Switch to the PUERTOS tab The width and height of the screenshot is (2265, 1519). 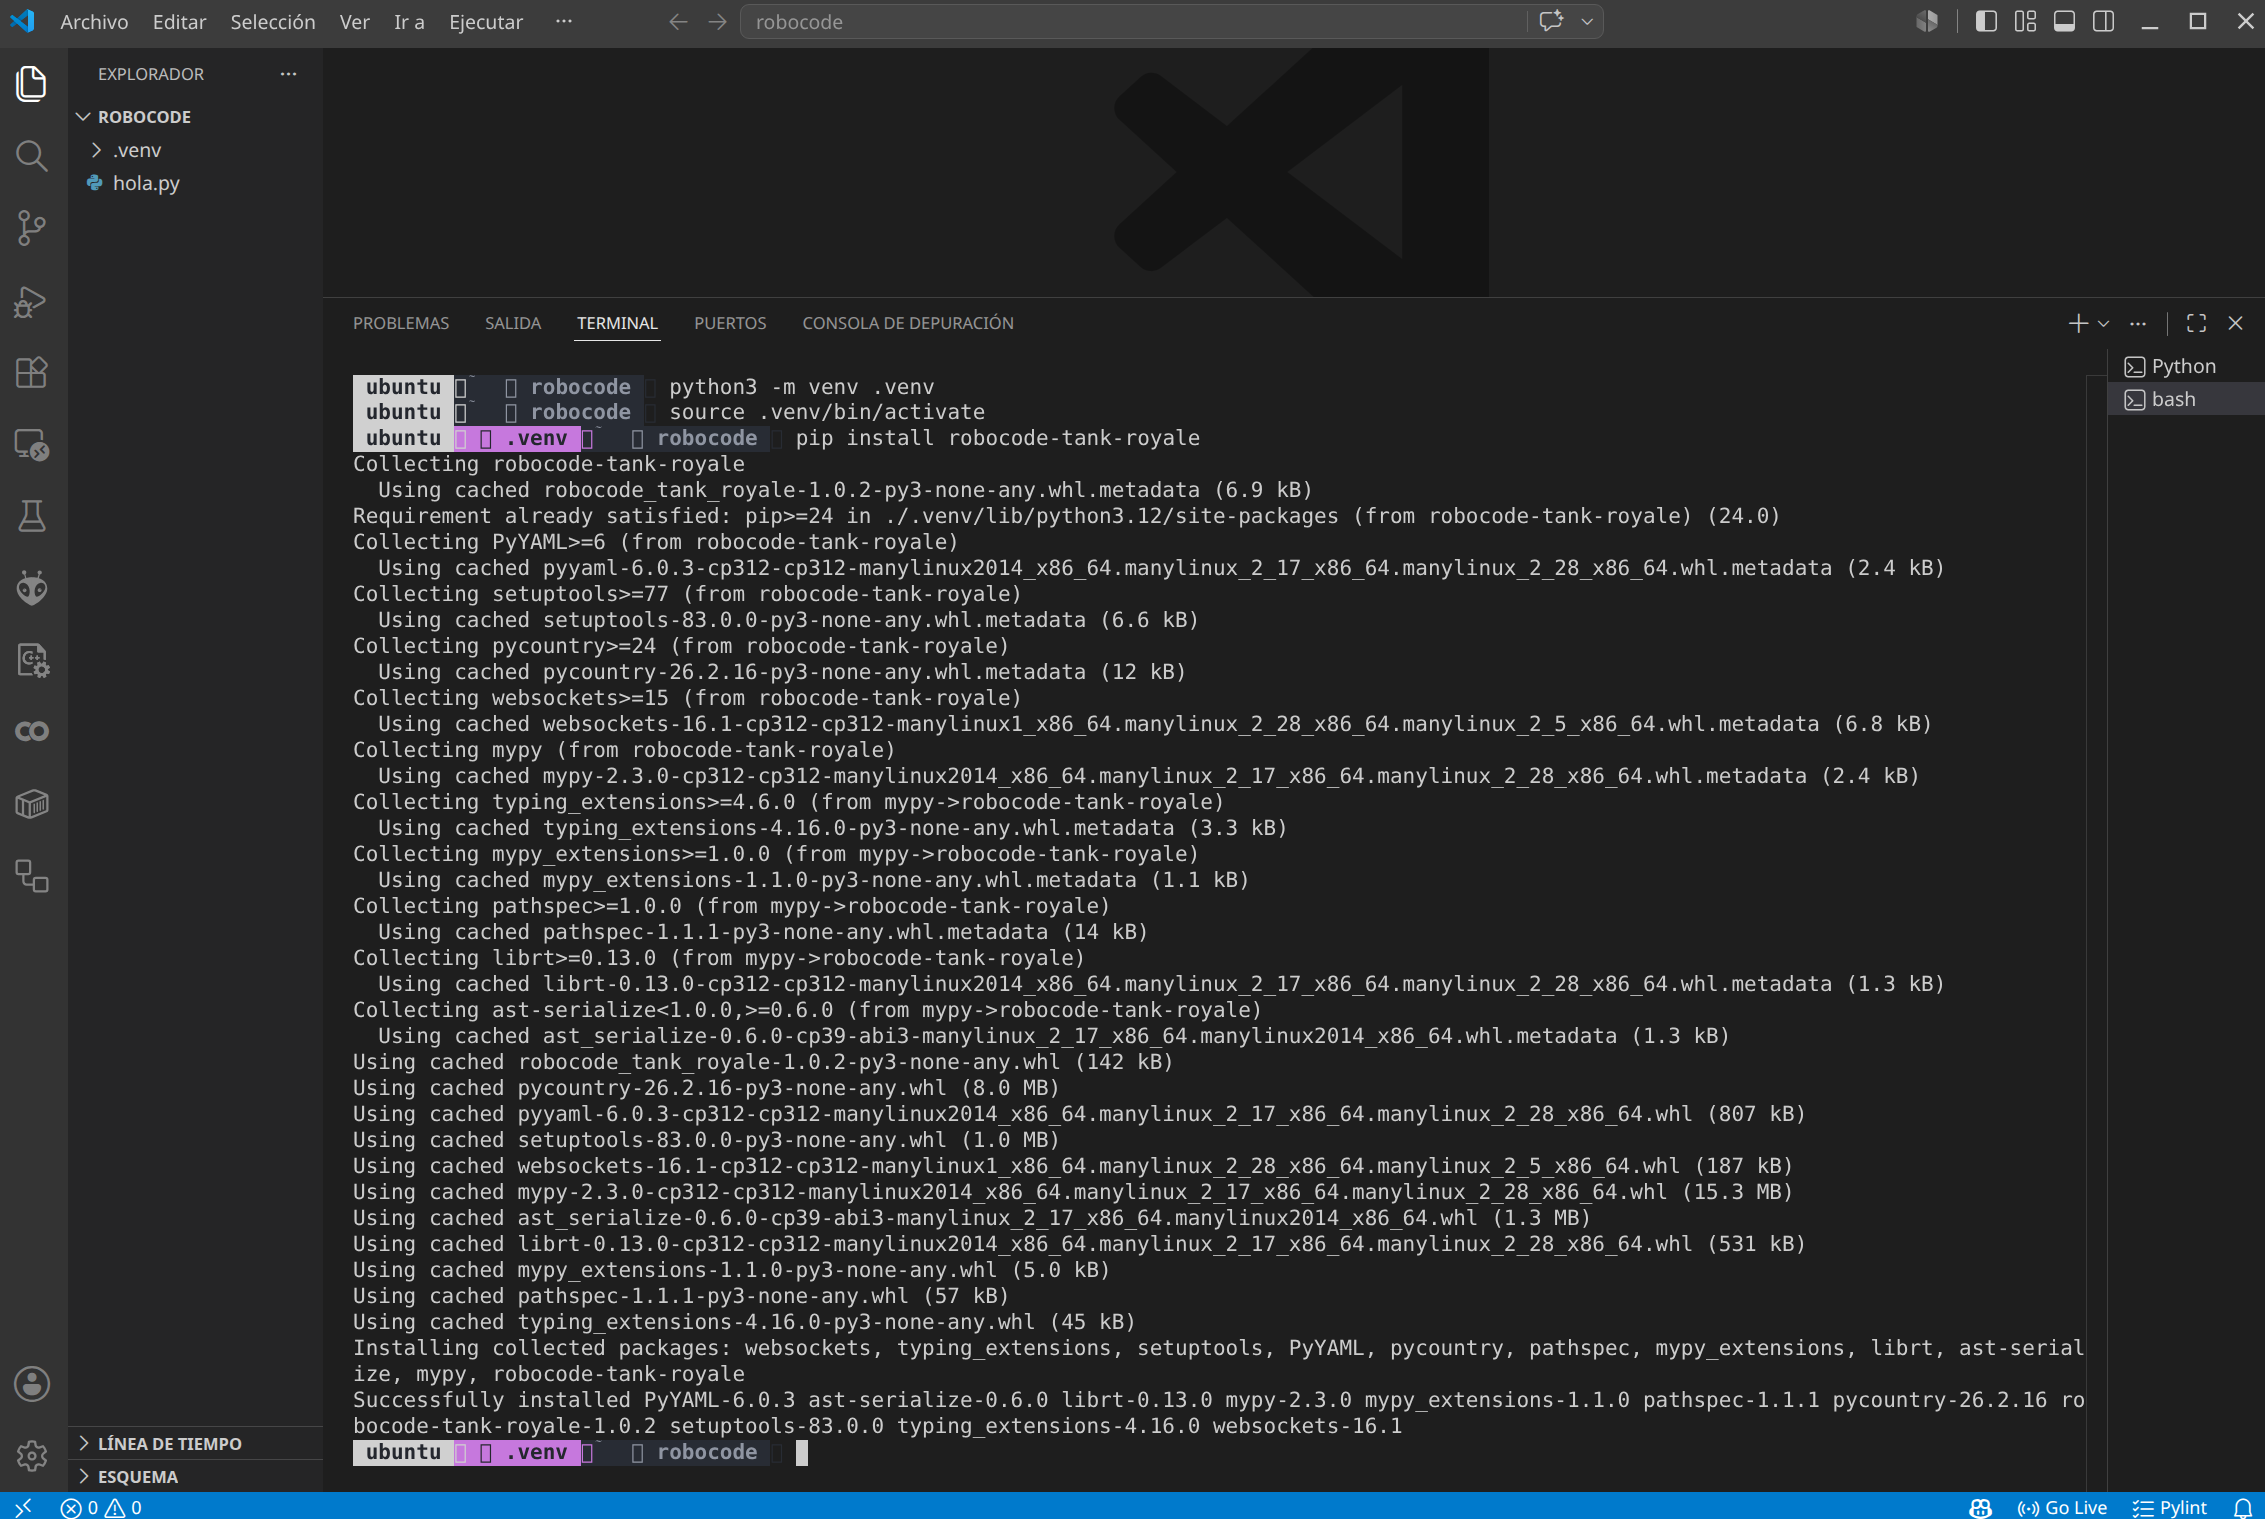pos(730,323)
